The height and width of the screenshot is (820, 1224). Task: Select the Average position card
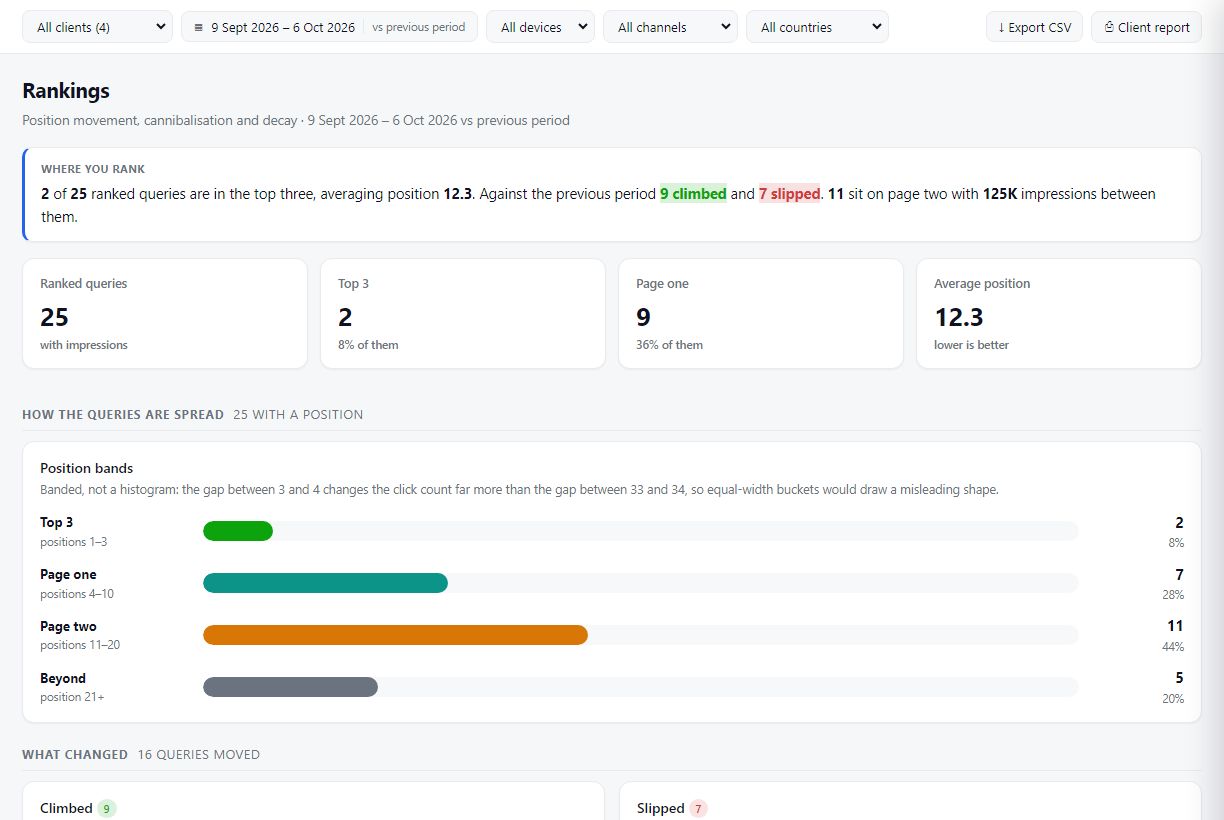coord(1059,314)
